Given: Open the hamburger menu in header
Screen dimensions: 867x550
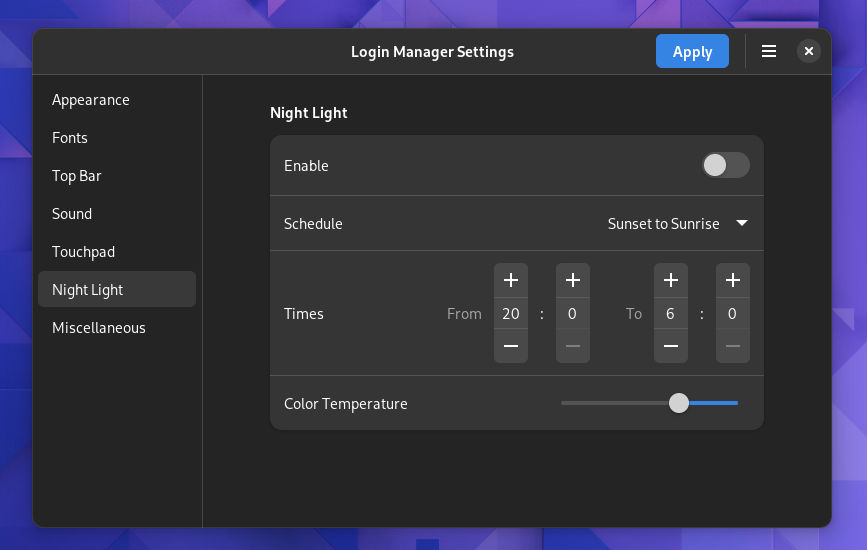Looking at the screenshot, I should pyautogui.click(x=769, y=52).
